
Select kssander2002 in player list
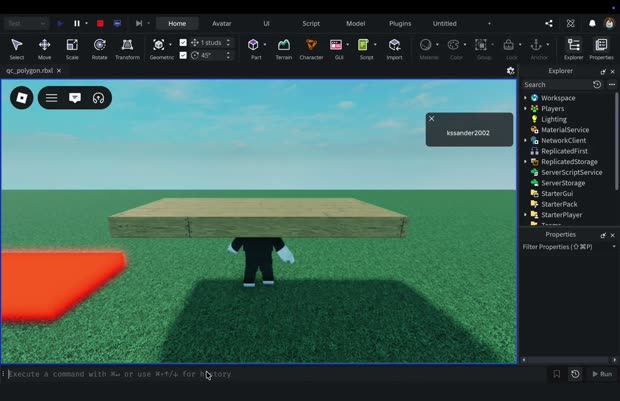(x=468, y=133)
